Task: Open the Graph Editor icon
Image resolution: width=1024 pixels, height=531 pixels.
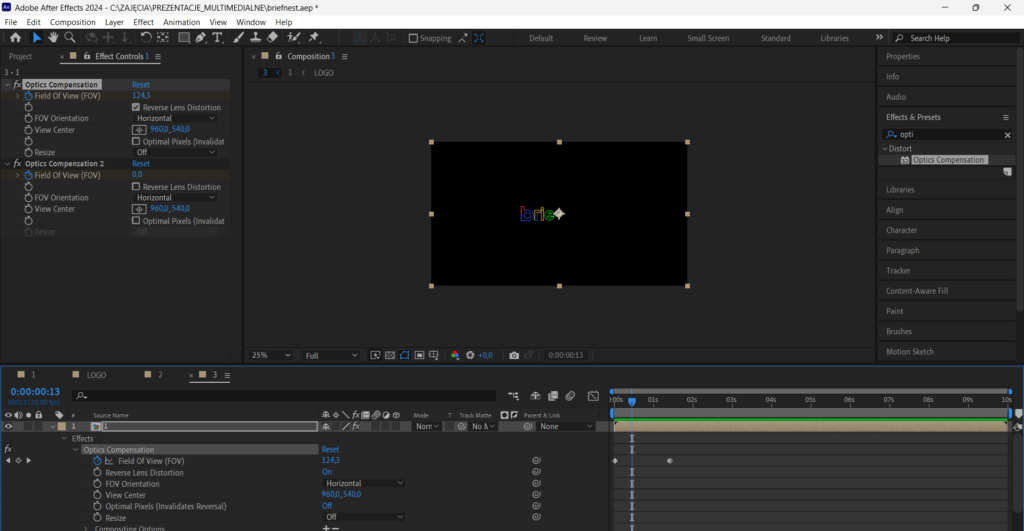Action: pos(593,396)
